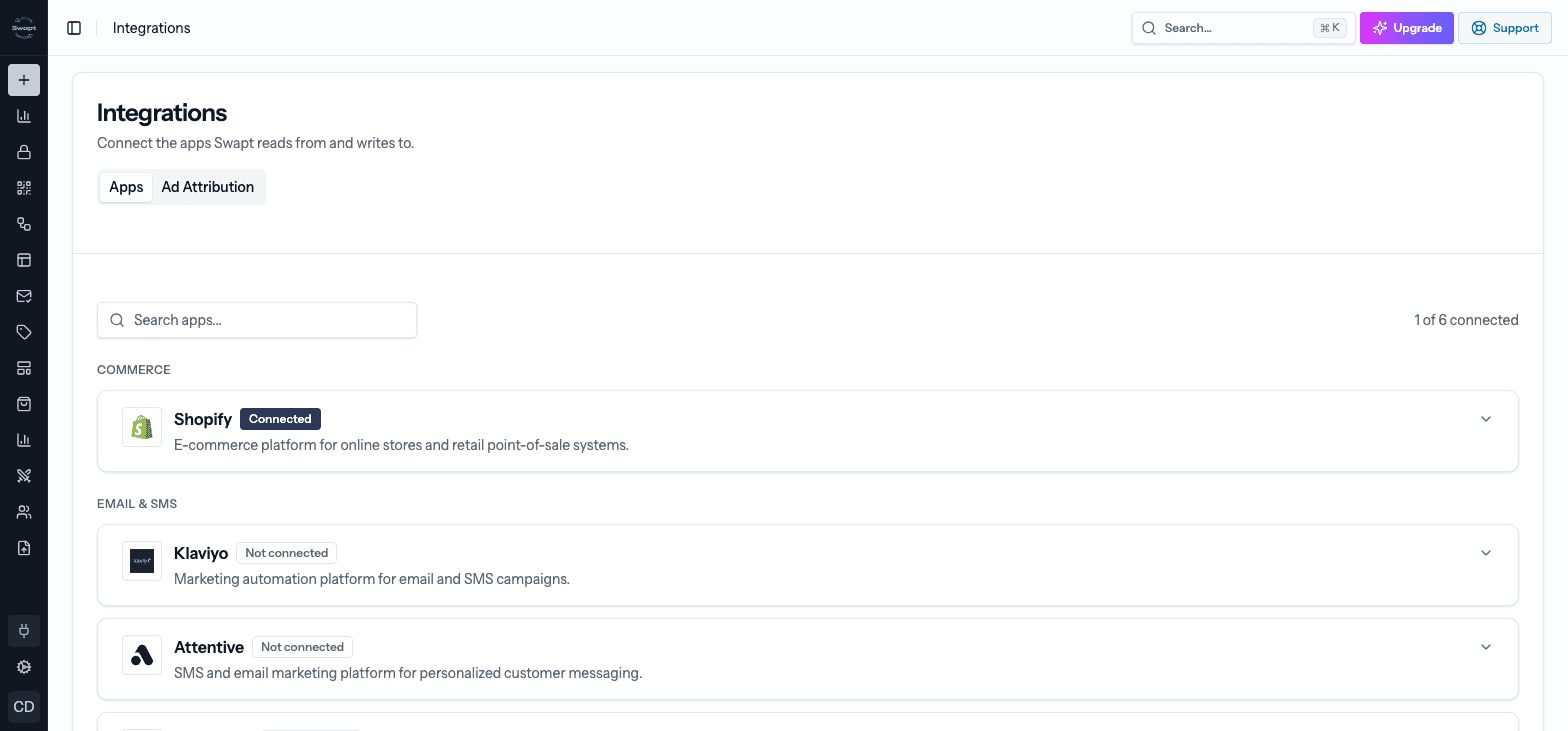Open the mail envelope sidebar icon
This screenshot has width=1568, height=731.
point(24,296)
